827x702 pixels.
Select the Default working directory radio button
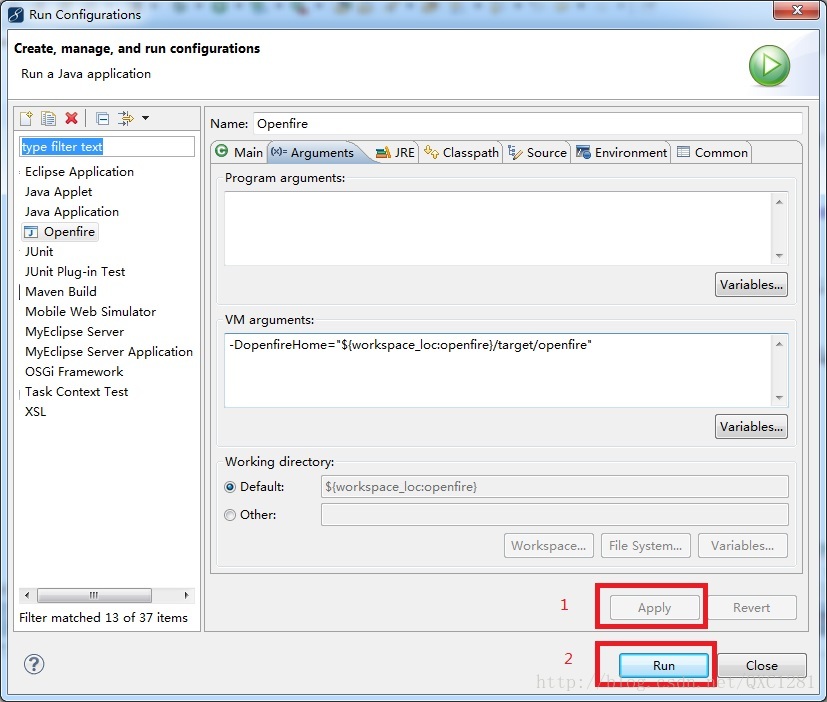230,487
